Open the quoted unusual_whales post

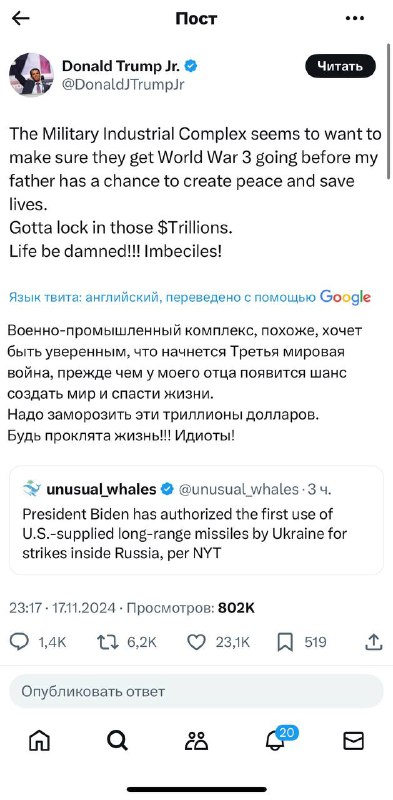[196, 520]
